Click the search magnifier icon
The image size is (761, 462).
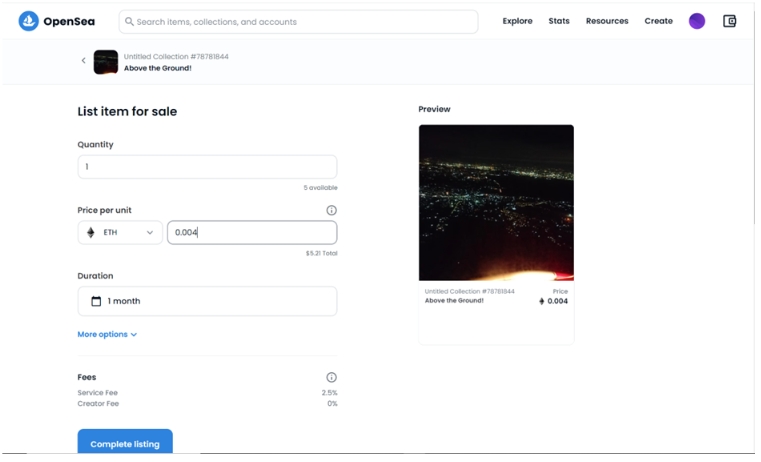[x=129, y=21]
